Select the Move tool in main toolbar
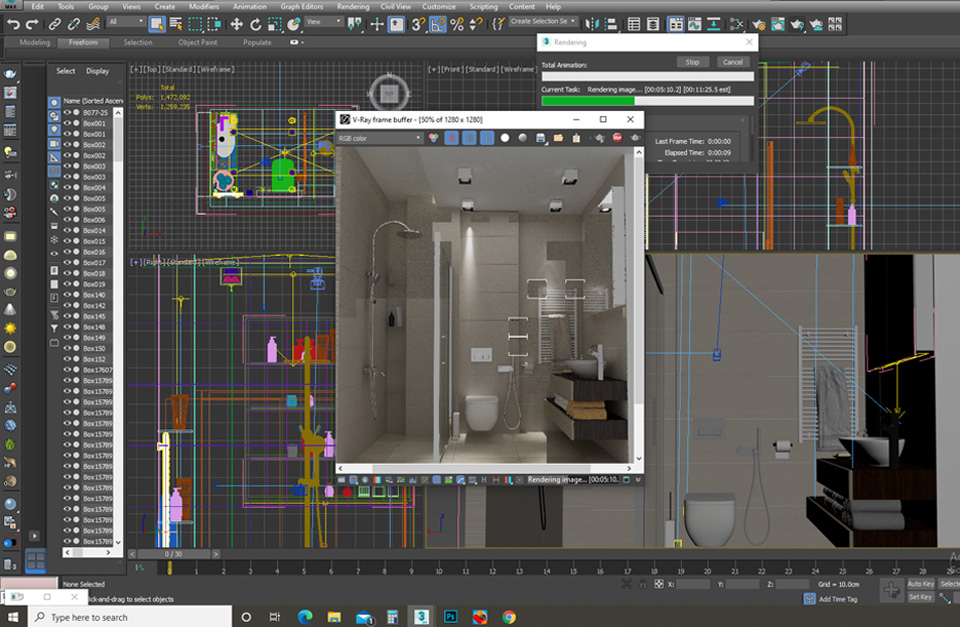Viewport: 960px width, 627px height. [x=237, y=23]
